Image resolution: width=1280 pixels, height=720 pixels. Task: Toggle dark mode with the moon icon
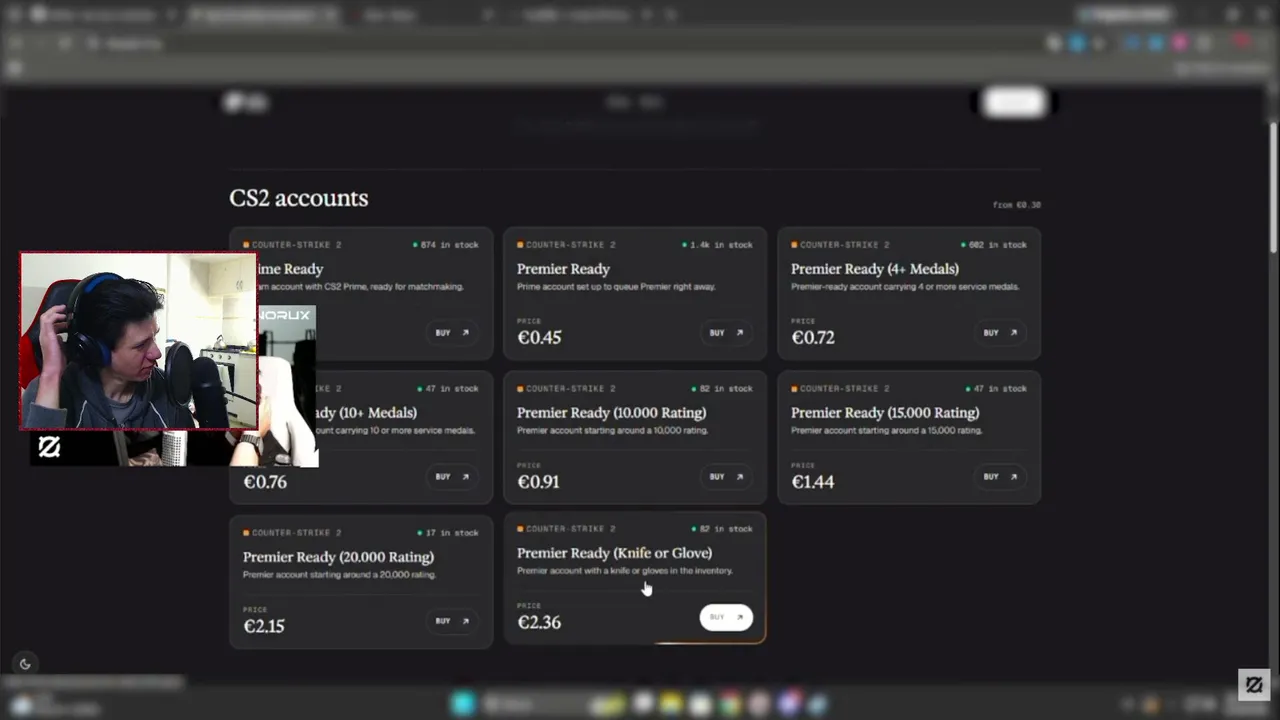pos(25,663)
